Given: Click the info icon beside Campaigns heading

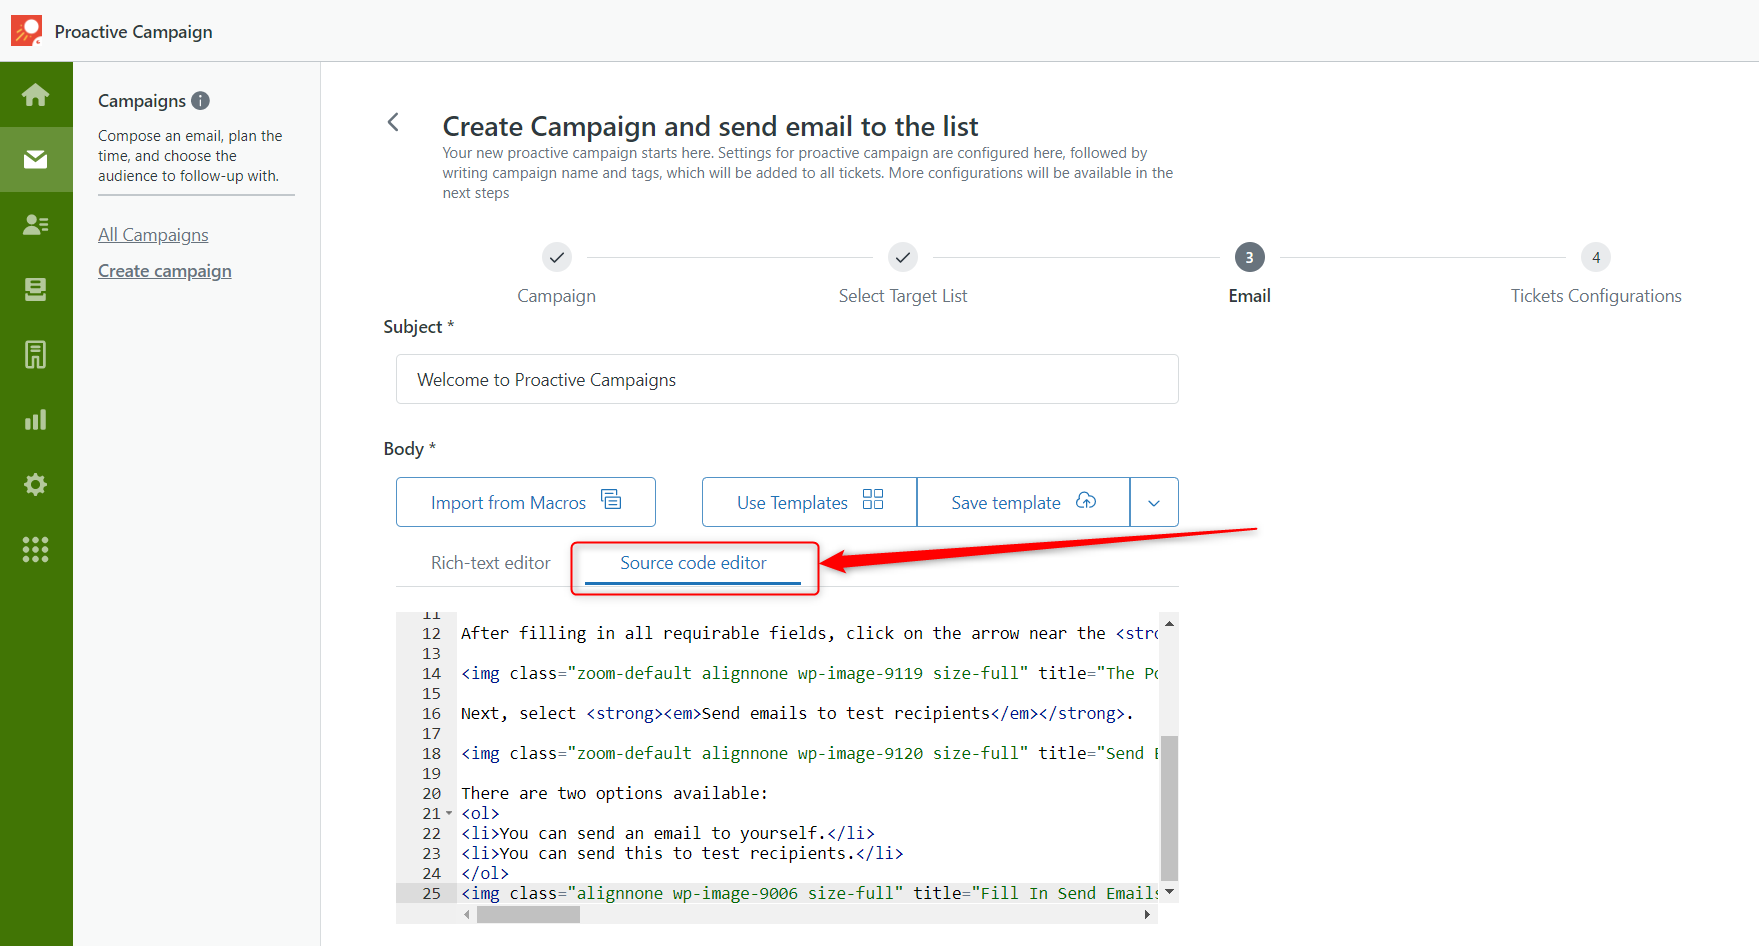Looking at the screenshot, I should coord(200,100).
